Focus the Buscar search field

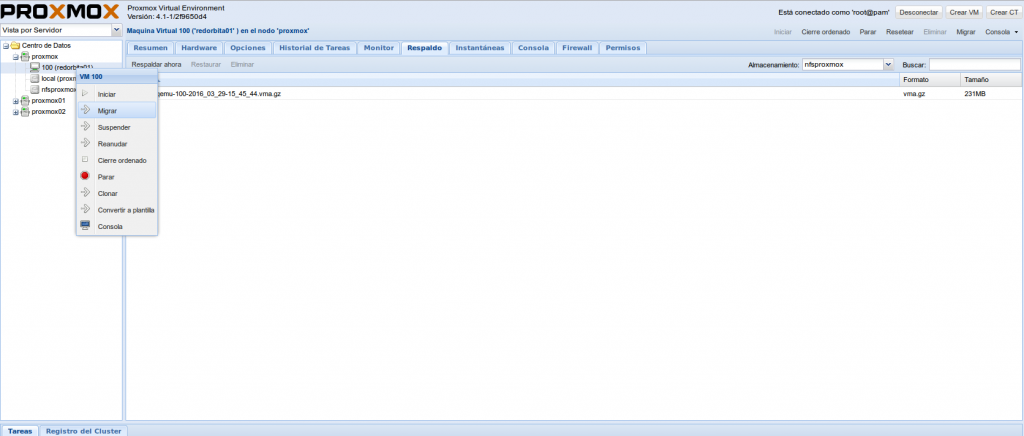973,64
